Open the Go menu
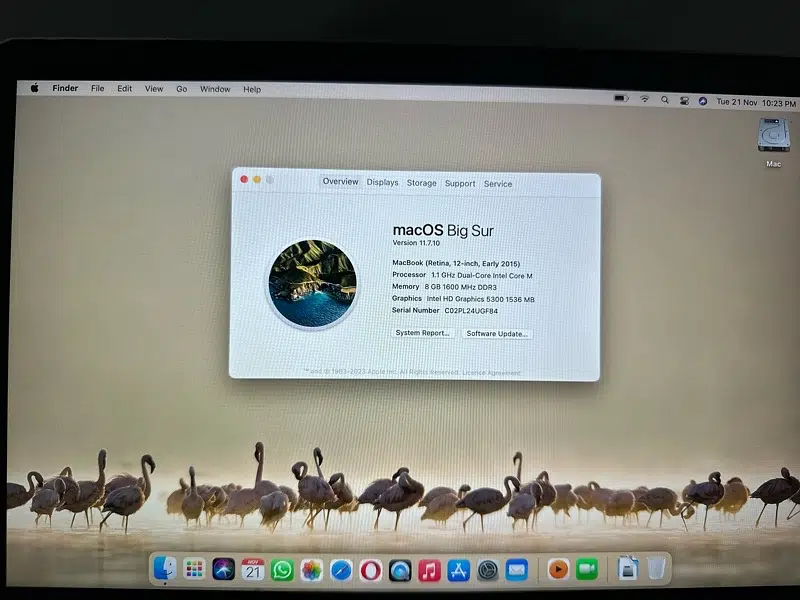 pyautogui.click(x=182, y=89)
